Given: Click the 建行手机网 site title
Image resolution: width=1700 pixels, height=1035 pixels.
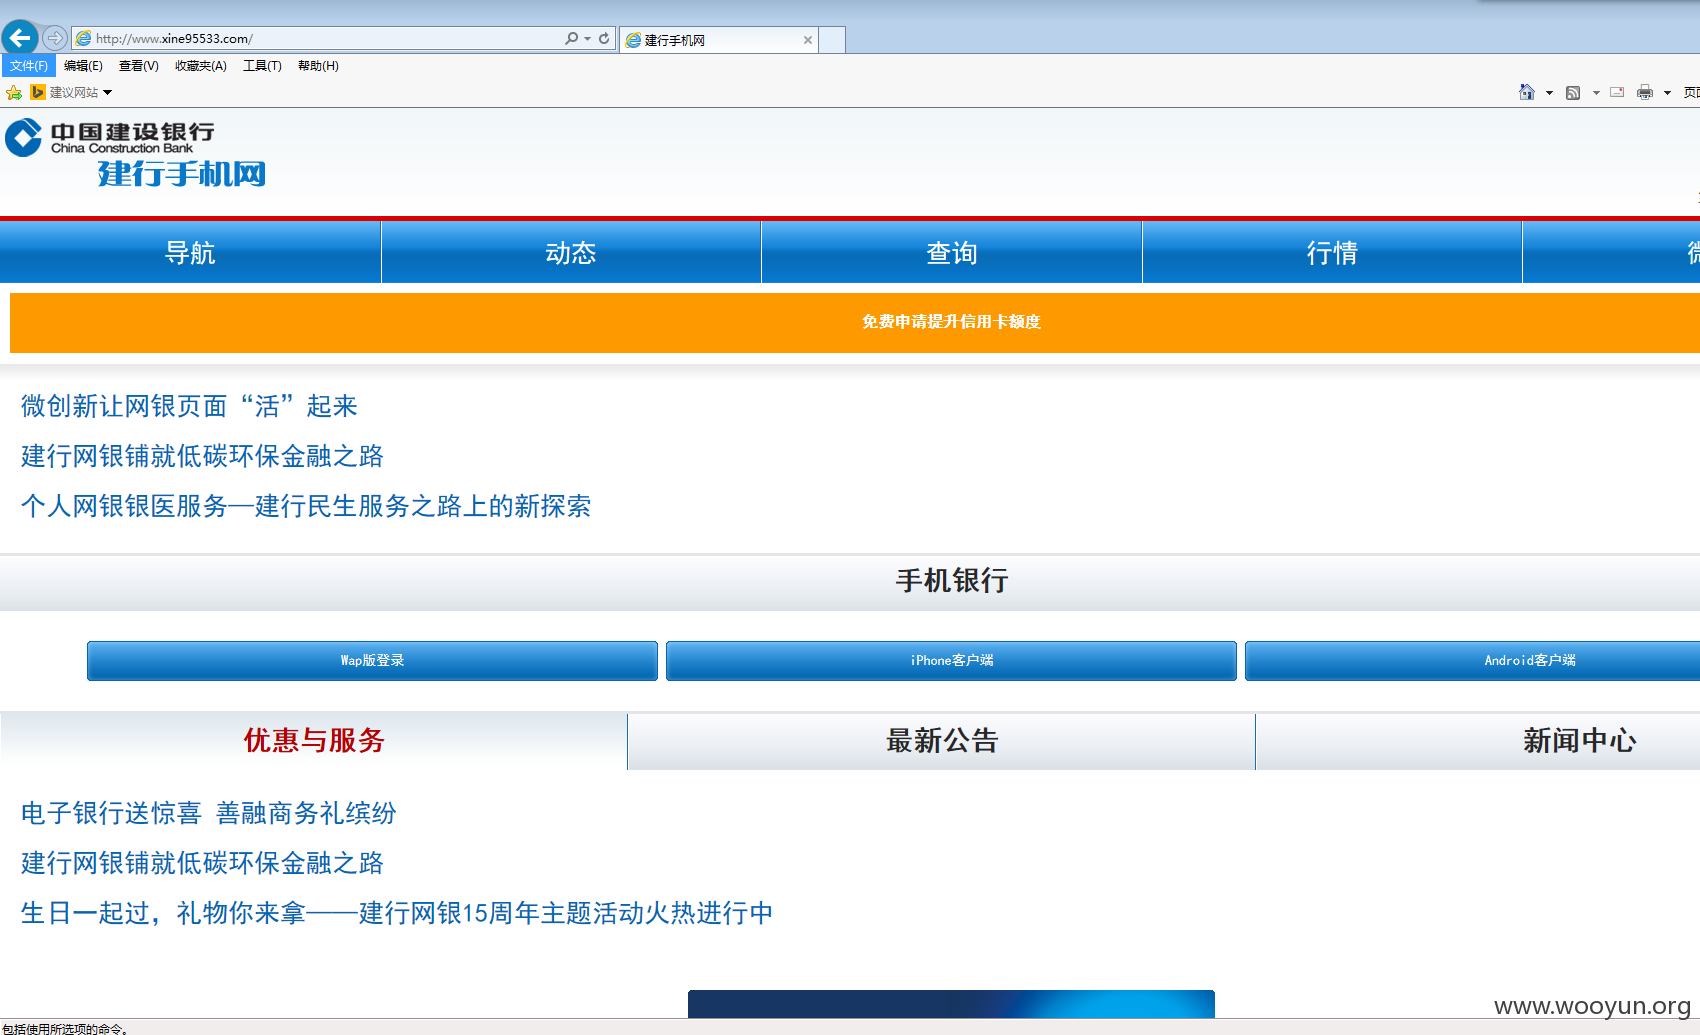Looking at the screenshot, I should [181, 174].
